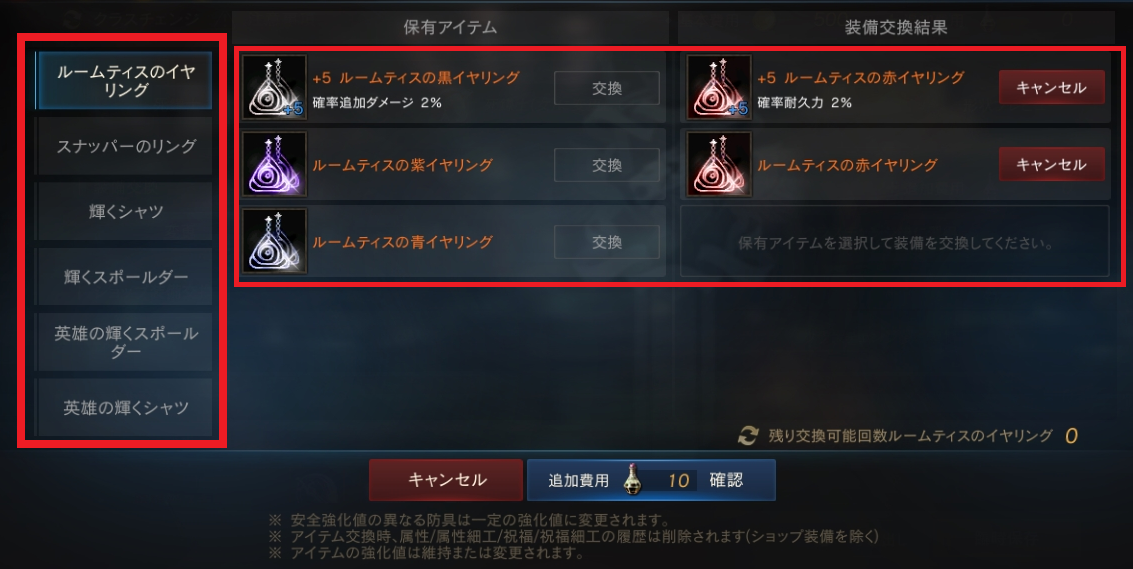Viewport: 1133px width, 569px height.
Task: Select the purple Lumitis earring icon
Action: (274, 165)
